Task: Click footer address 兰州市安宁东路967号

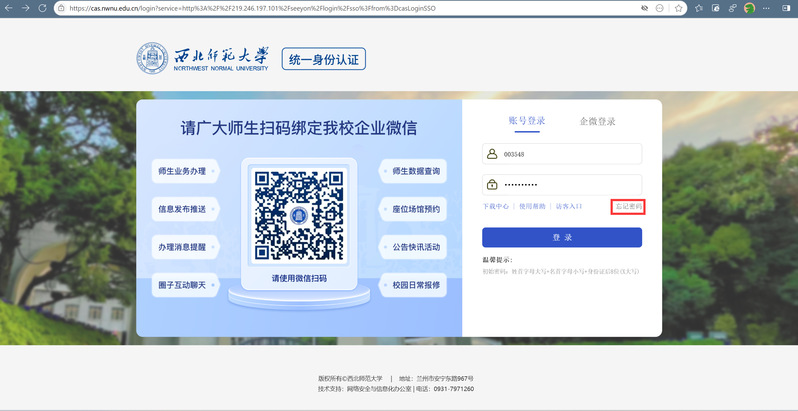Action: [x=443, y=378]
